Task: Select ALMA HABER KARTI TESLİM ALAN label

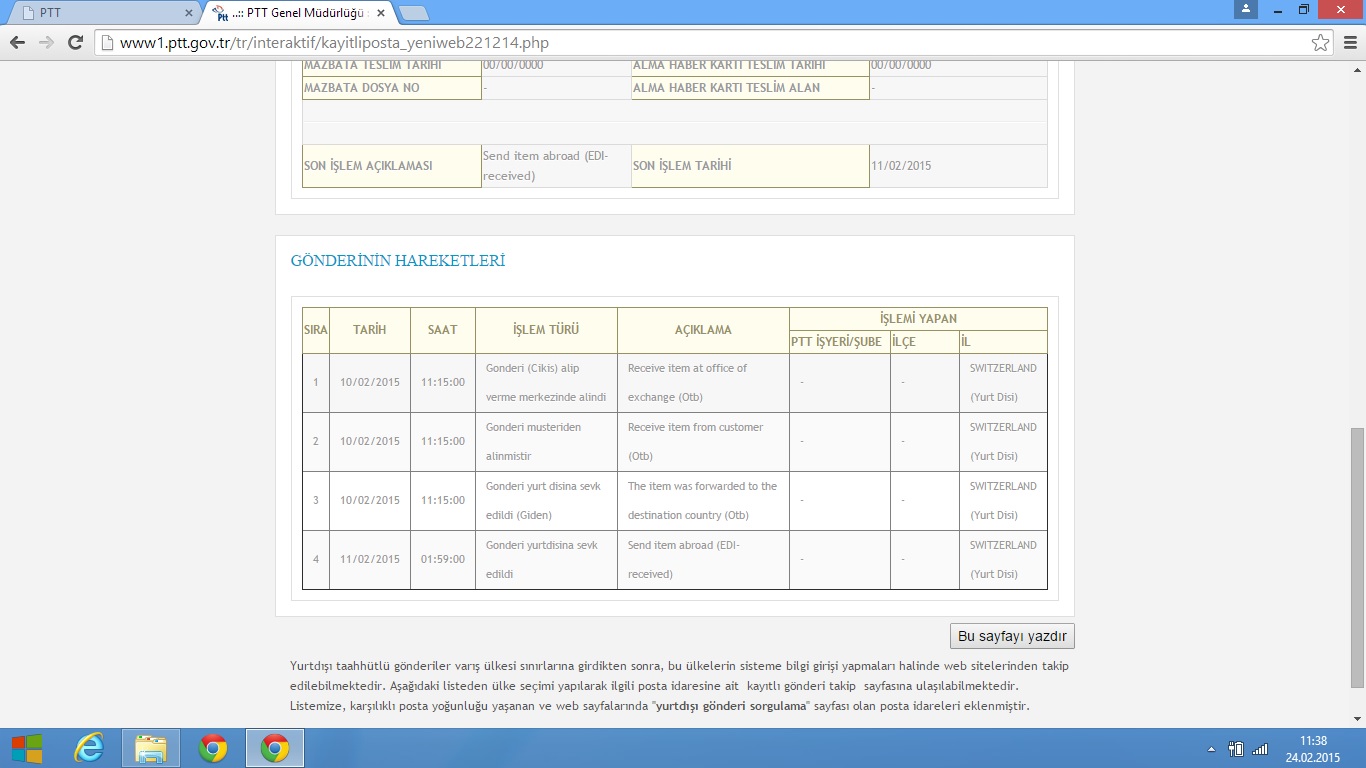Action: [x=727, y=88]
